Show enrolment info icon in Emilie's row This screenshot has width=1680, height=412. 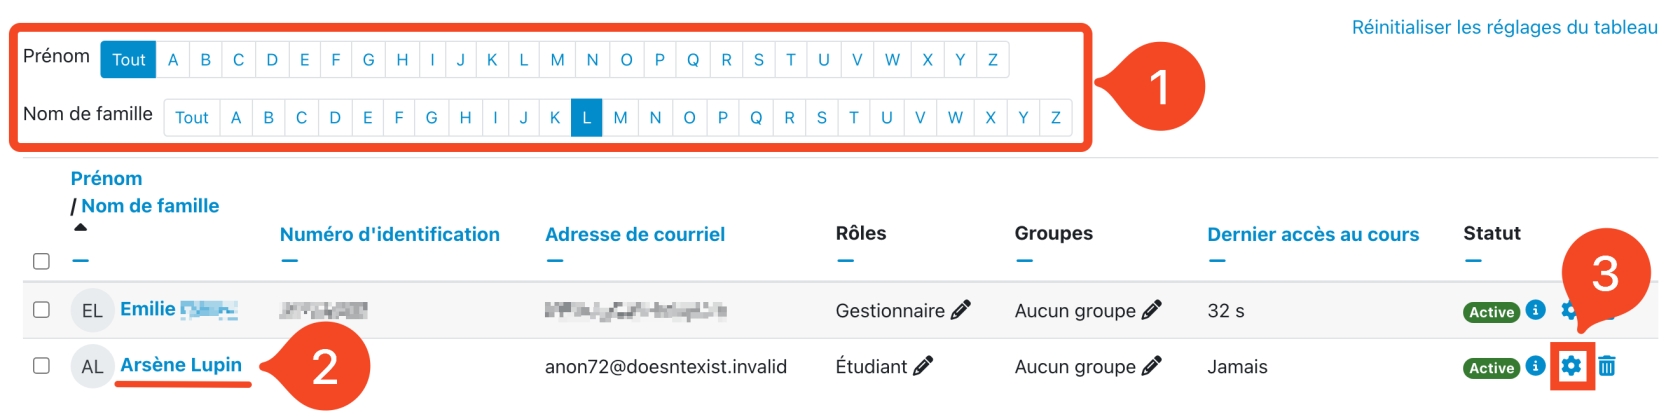click(1535, 310)
